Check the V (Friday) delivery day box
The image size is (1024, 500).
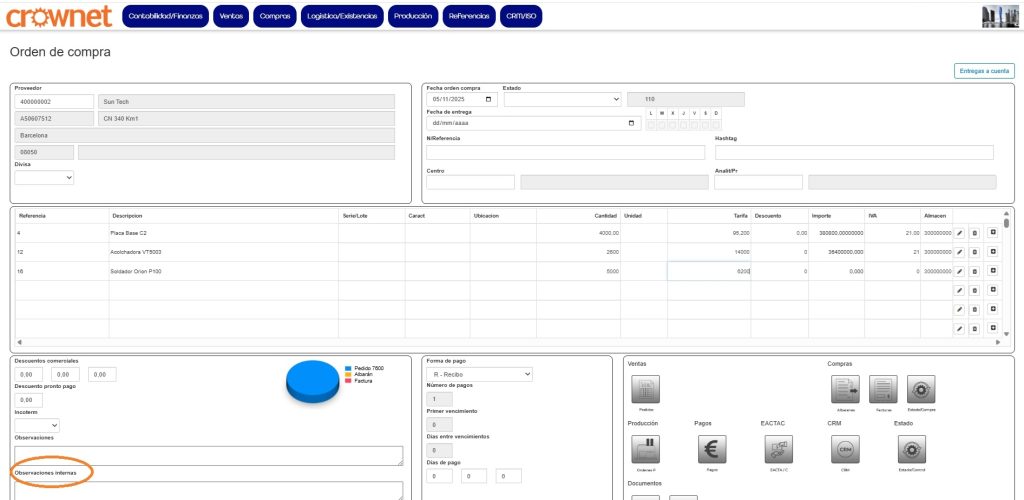click(692, 125)
